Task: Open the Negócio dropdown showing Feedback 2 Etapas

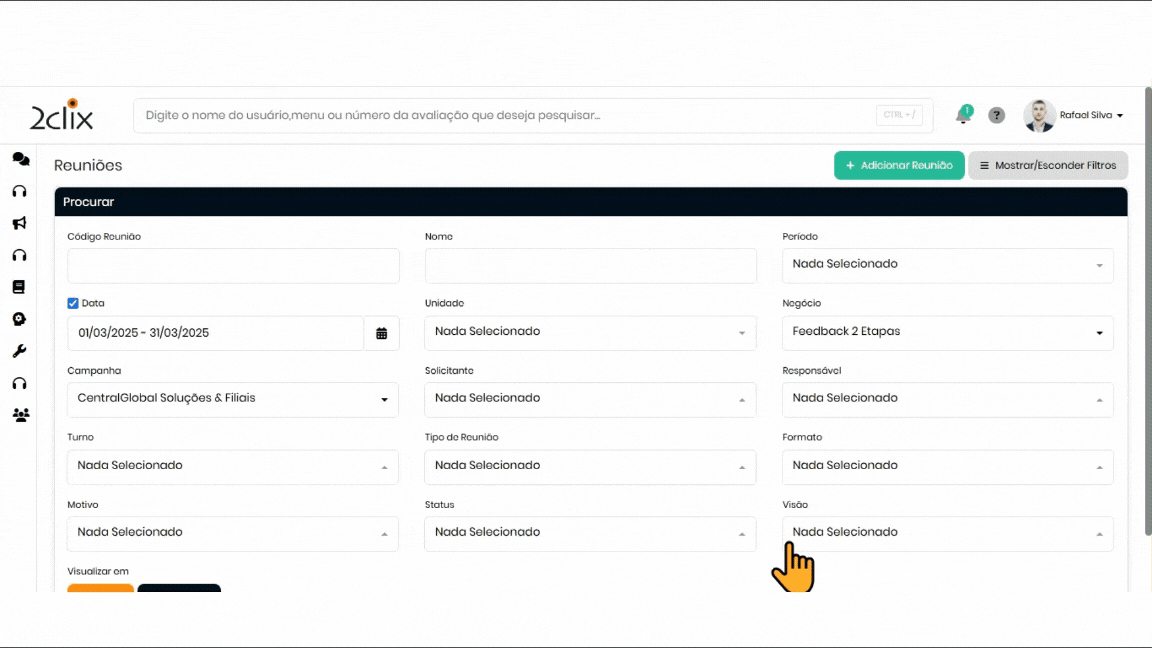Action: click(947, 332)
